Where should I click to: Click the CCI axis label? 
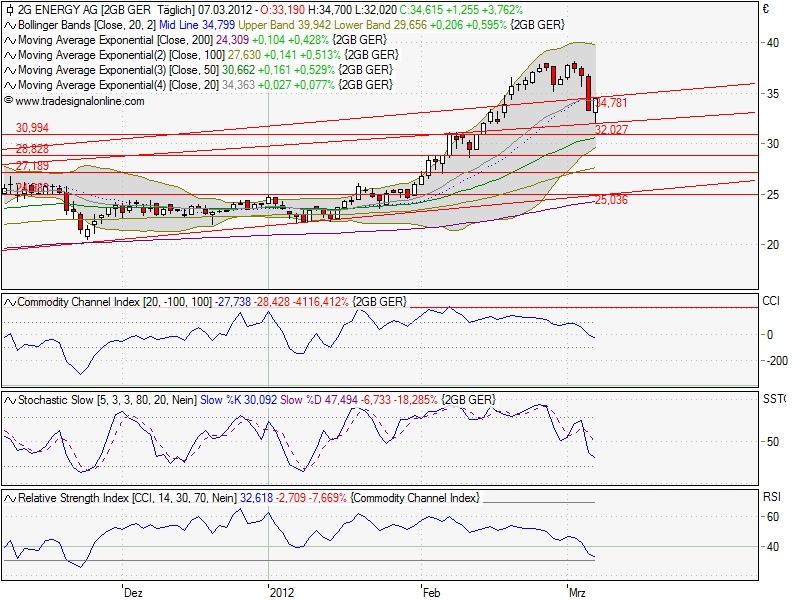(x=771, y=300)
